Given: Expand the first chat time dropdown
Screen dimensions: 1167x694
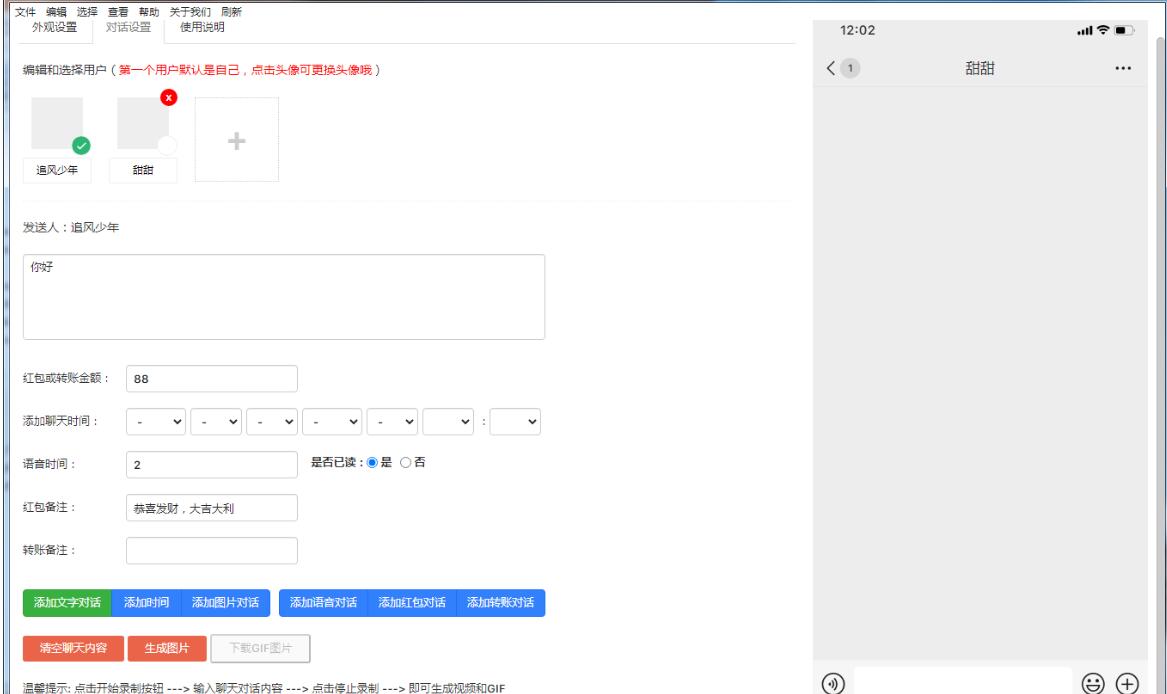Looking at the screenshot, I should [x=156, y=421].
